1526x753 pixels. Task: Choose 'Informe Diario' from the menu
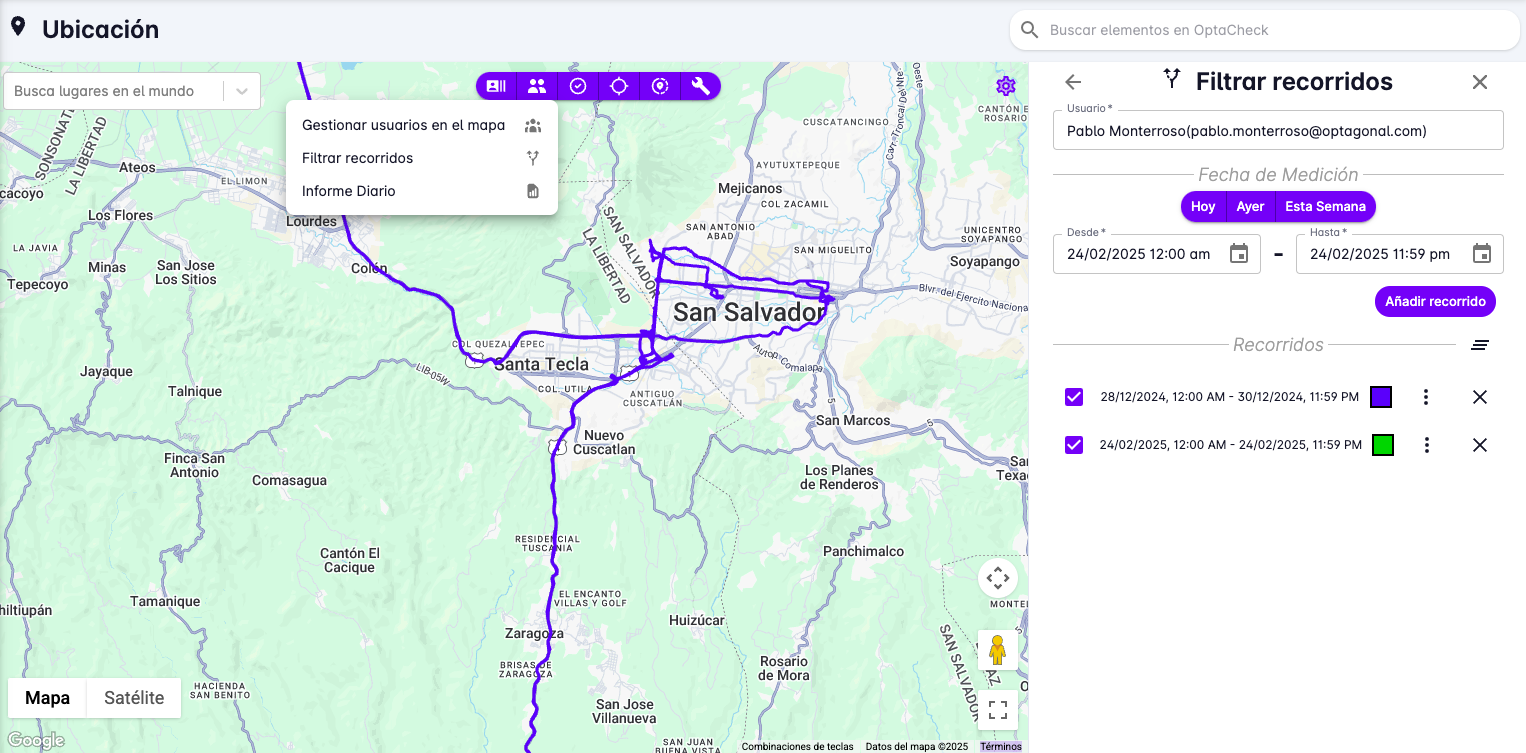(349, 191)
